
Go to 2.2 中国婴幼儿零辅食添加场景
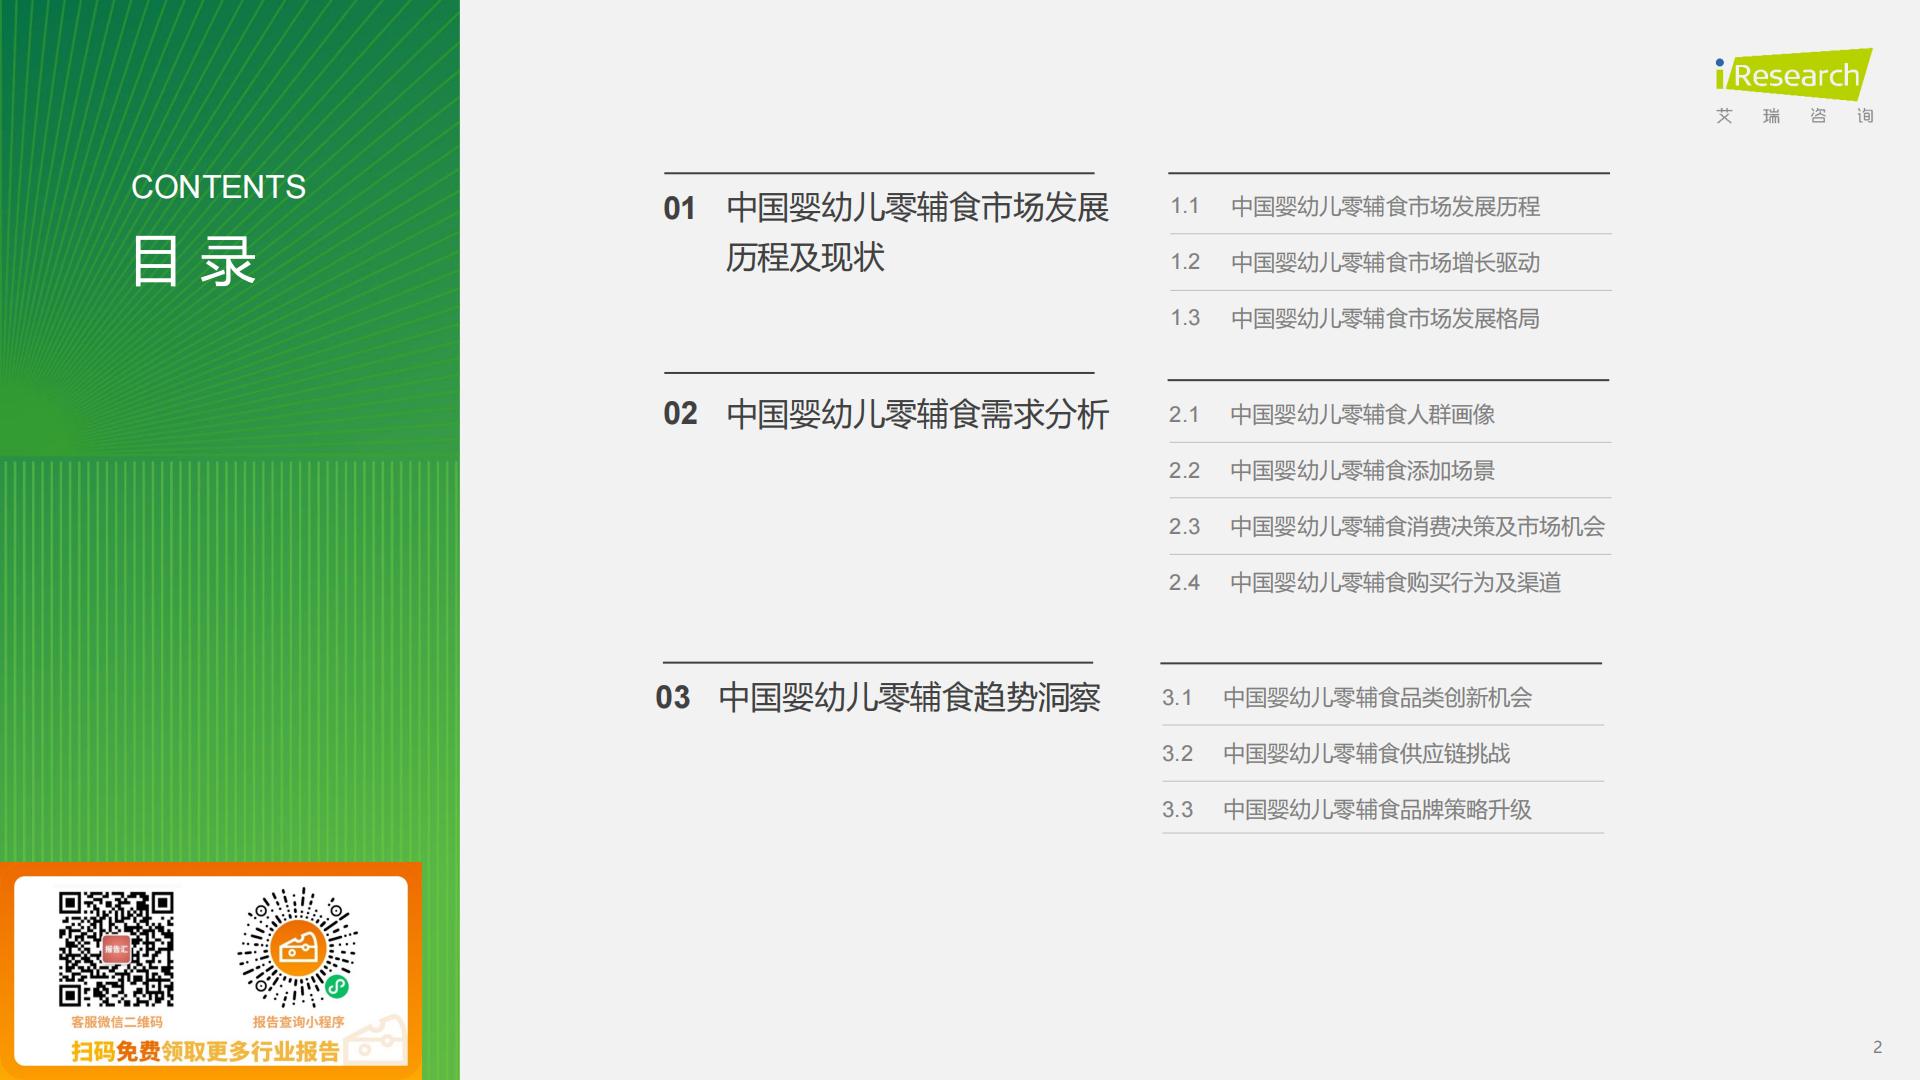[x=1332, y=470]
